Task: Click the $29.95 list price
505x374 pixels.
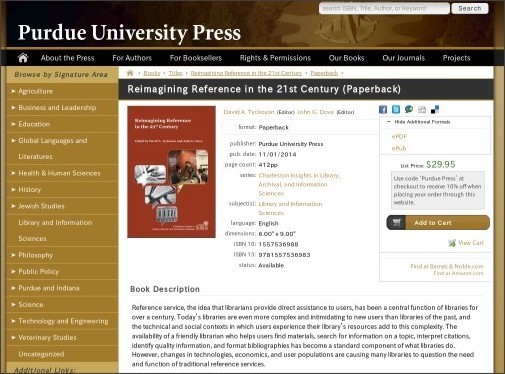Action: tap(441, 164)
